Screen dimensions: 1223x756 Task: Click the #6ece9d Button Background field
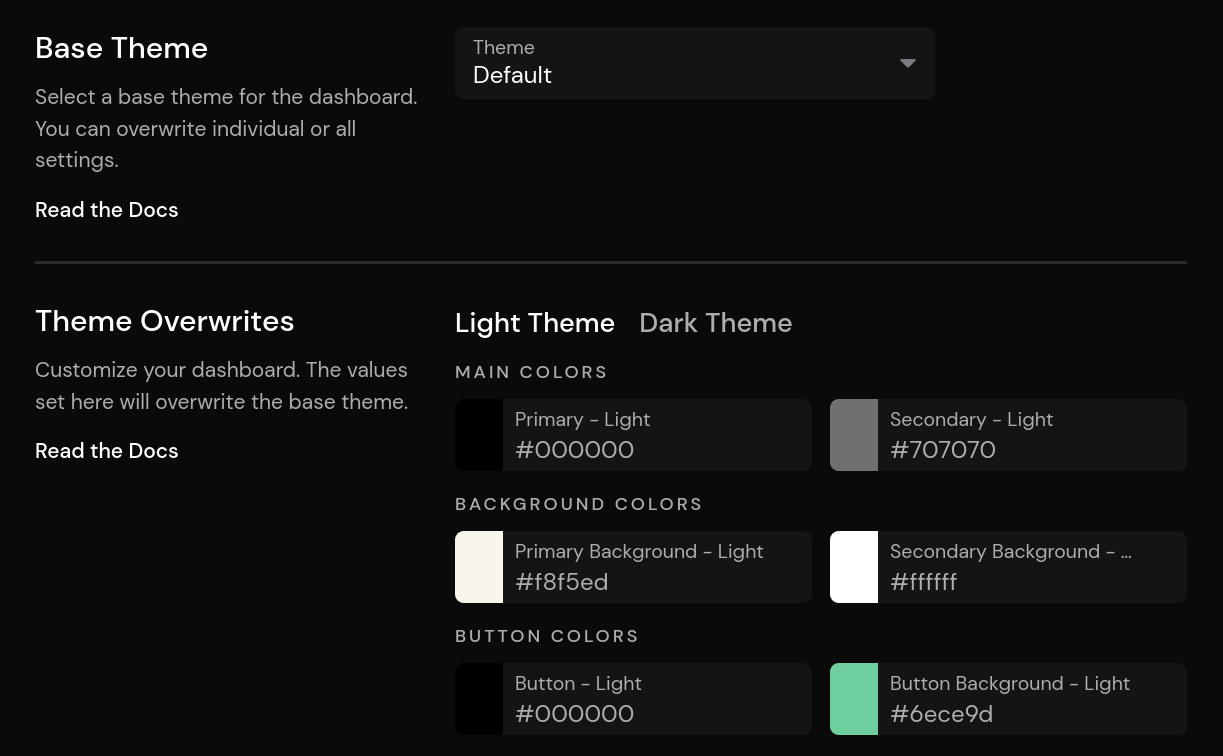click(x=941, y=714)
